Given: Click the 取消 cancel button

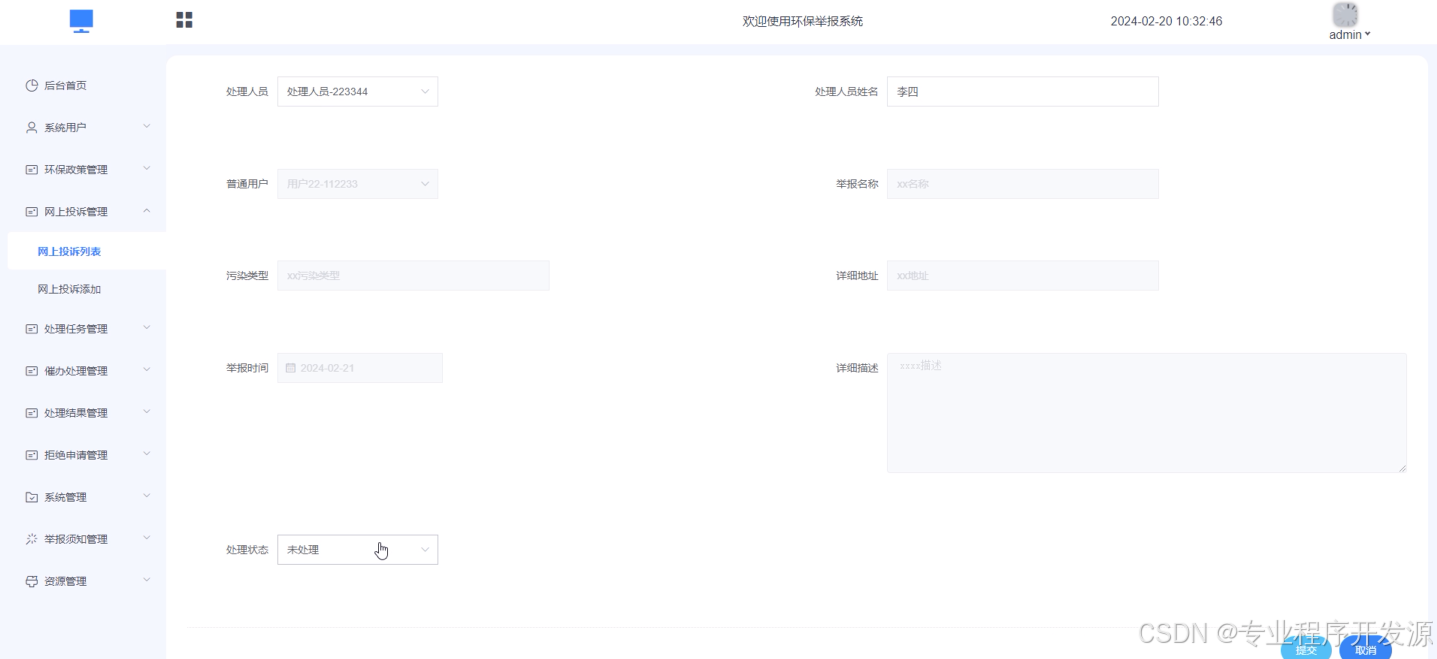Looking at the screenshot, I should pyautogui.click(x=1365, y=649).
